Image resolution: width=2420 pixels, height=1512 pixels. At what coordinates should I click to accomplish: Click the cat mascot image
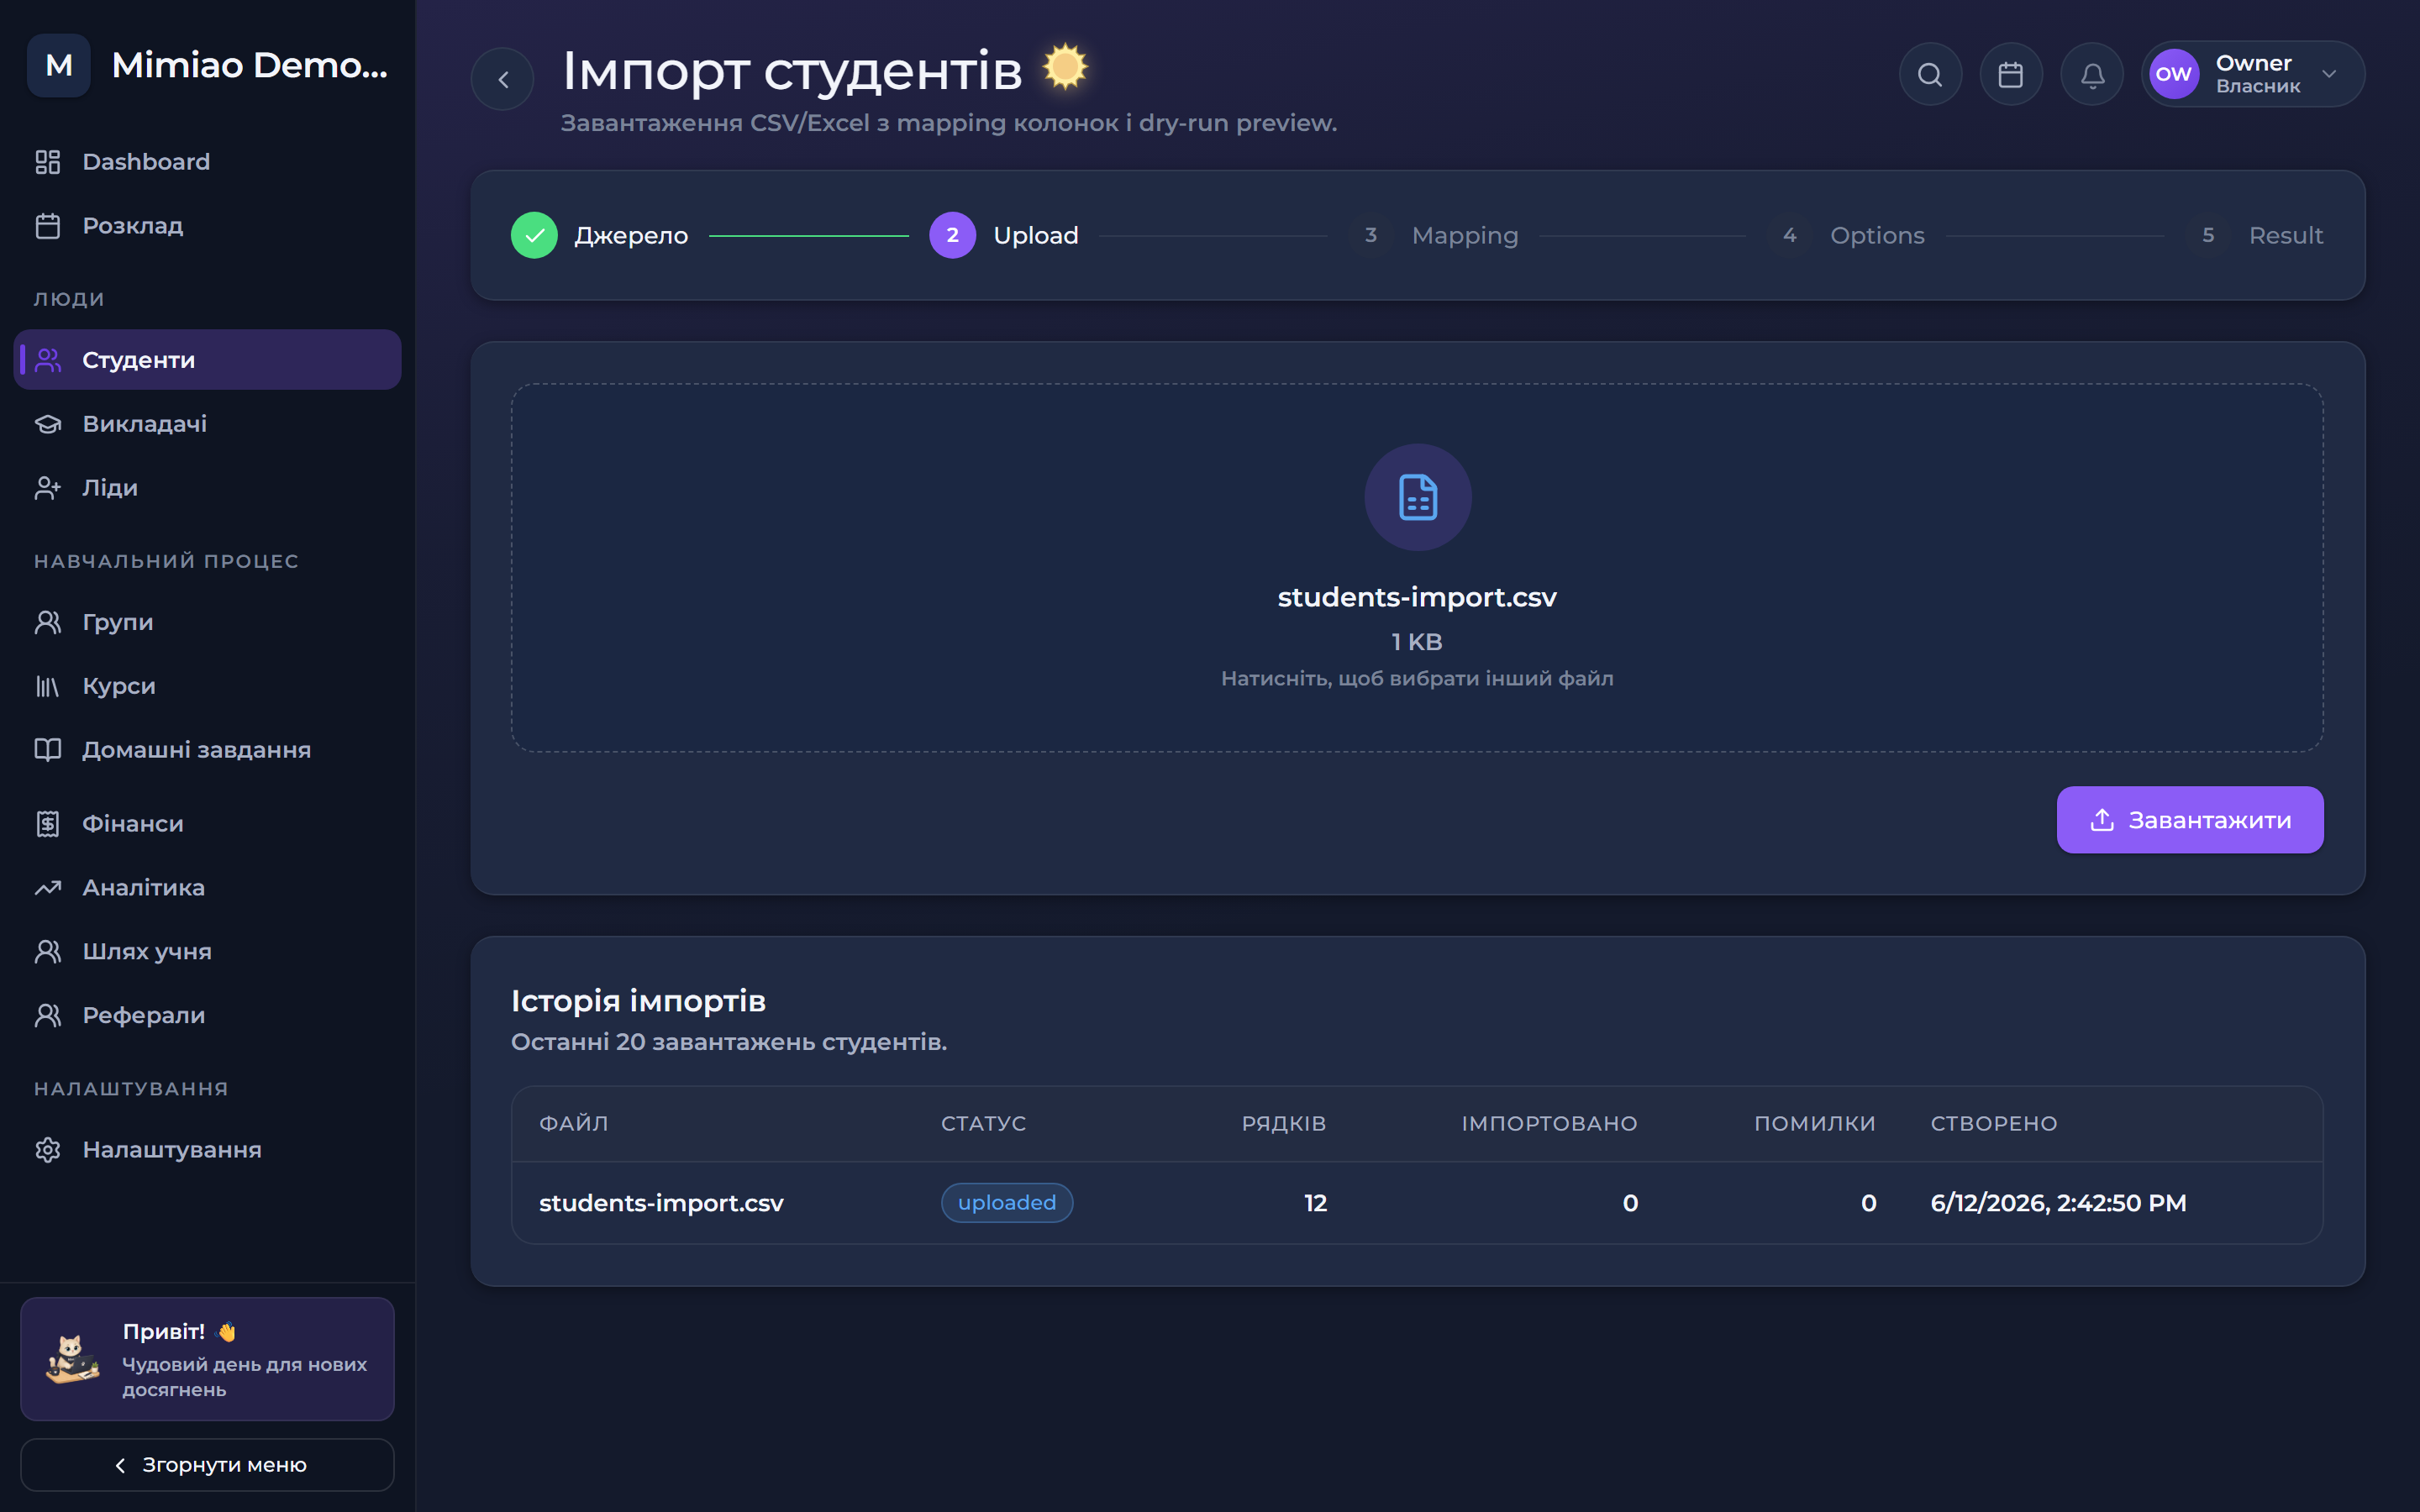point(73,1360)
